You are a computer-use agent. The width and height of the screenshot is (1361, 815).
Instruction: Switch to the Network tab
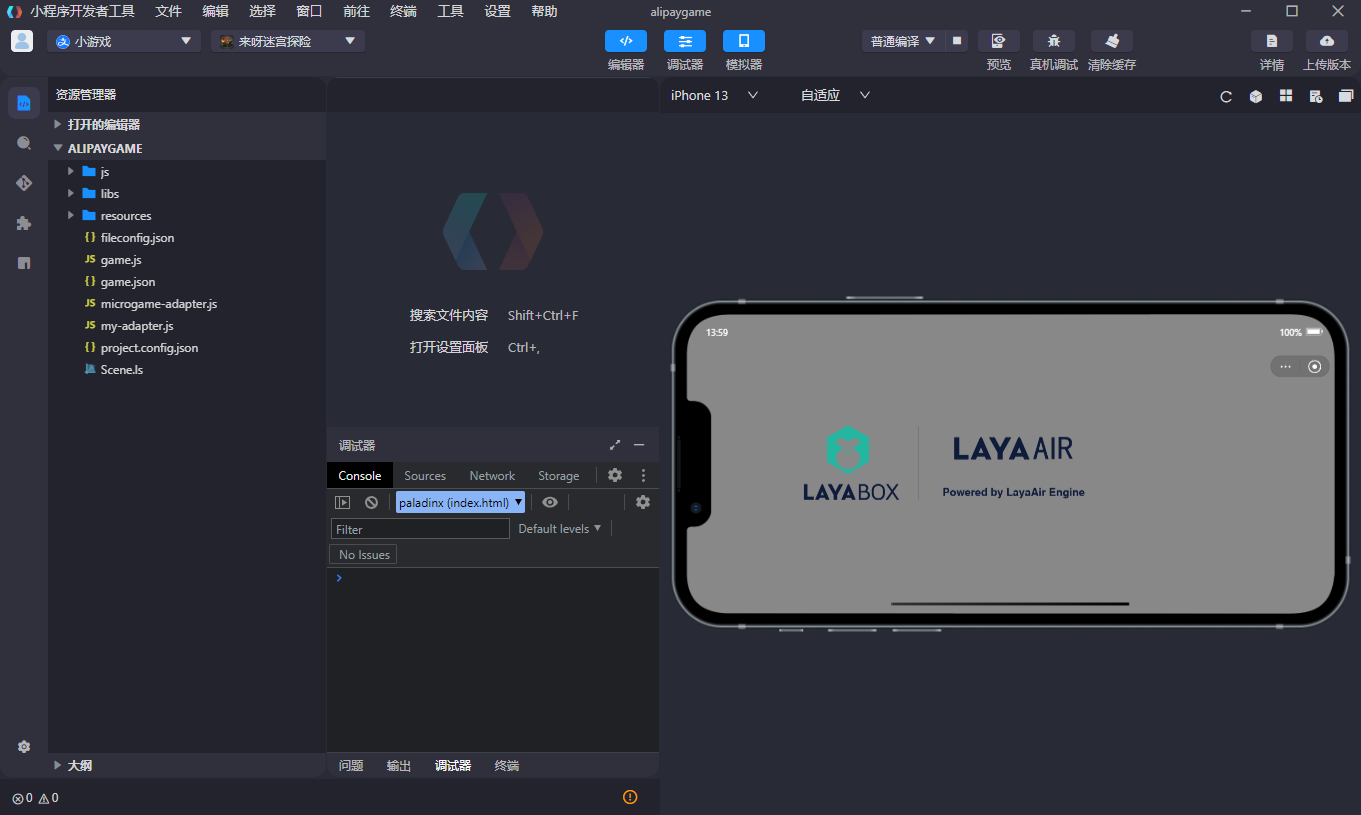coord(492,476)
